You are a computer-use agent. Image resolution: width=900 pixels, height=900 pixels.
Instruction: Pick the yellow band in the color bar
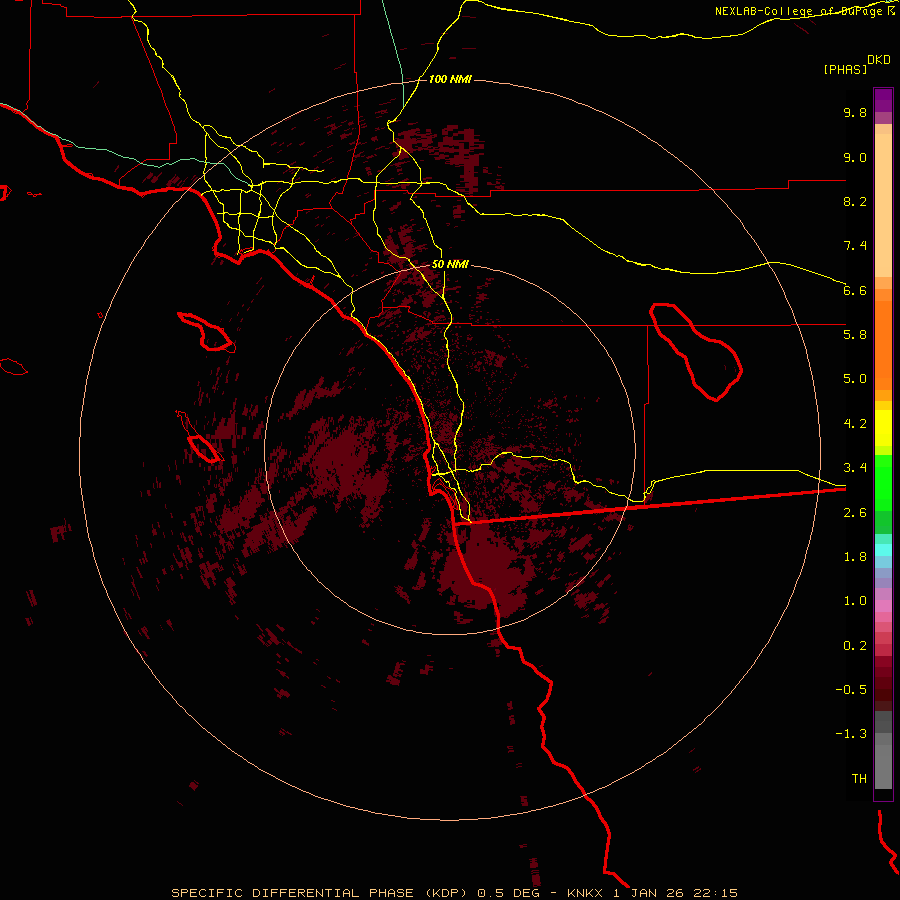pos(883,428)
